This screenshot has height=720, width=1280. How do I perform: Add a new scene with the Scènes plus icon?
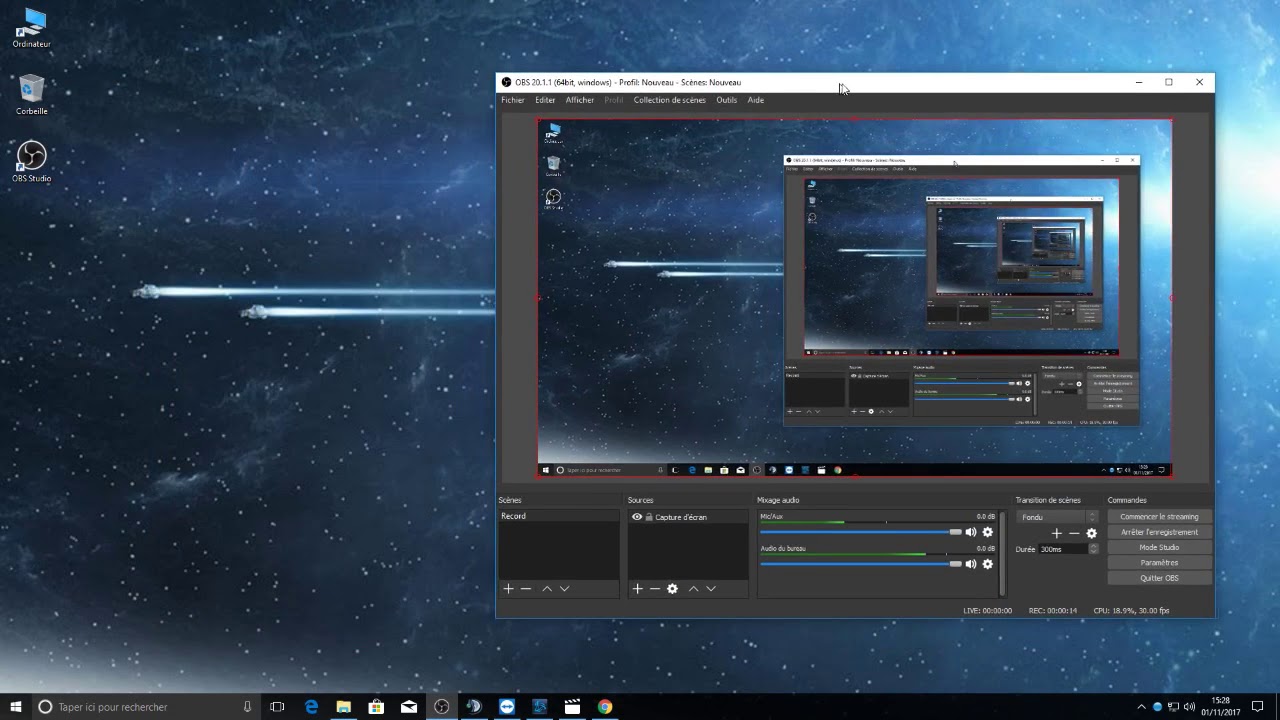[508, 589]
